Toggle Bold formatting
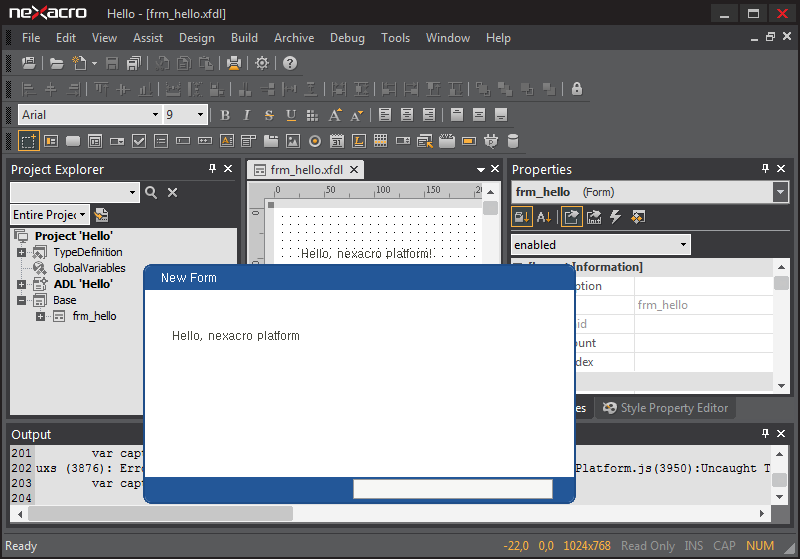800x559 pixels. pyautogui.click(x=225, y=115)
